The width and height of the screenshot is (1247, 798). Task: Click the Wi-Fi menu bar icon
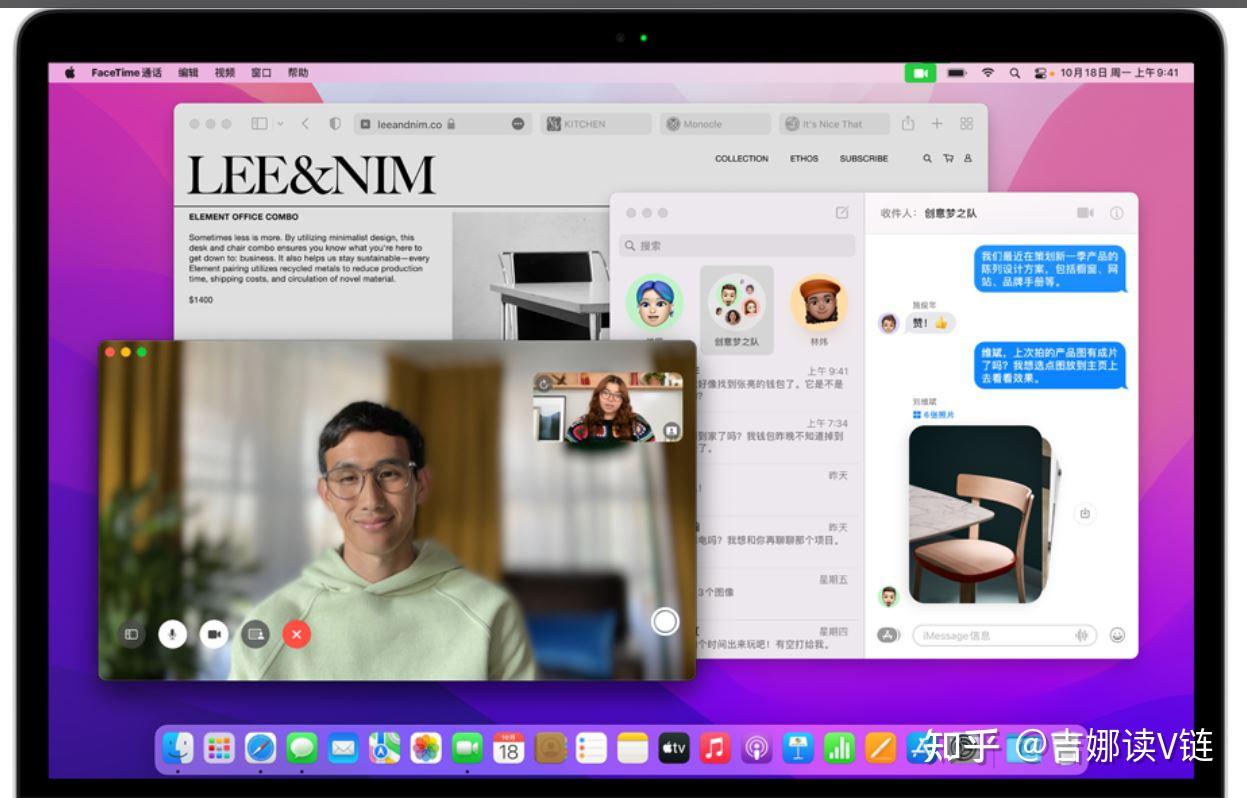coord(988,73)
